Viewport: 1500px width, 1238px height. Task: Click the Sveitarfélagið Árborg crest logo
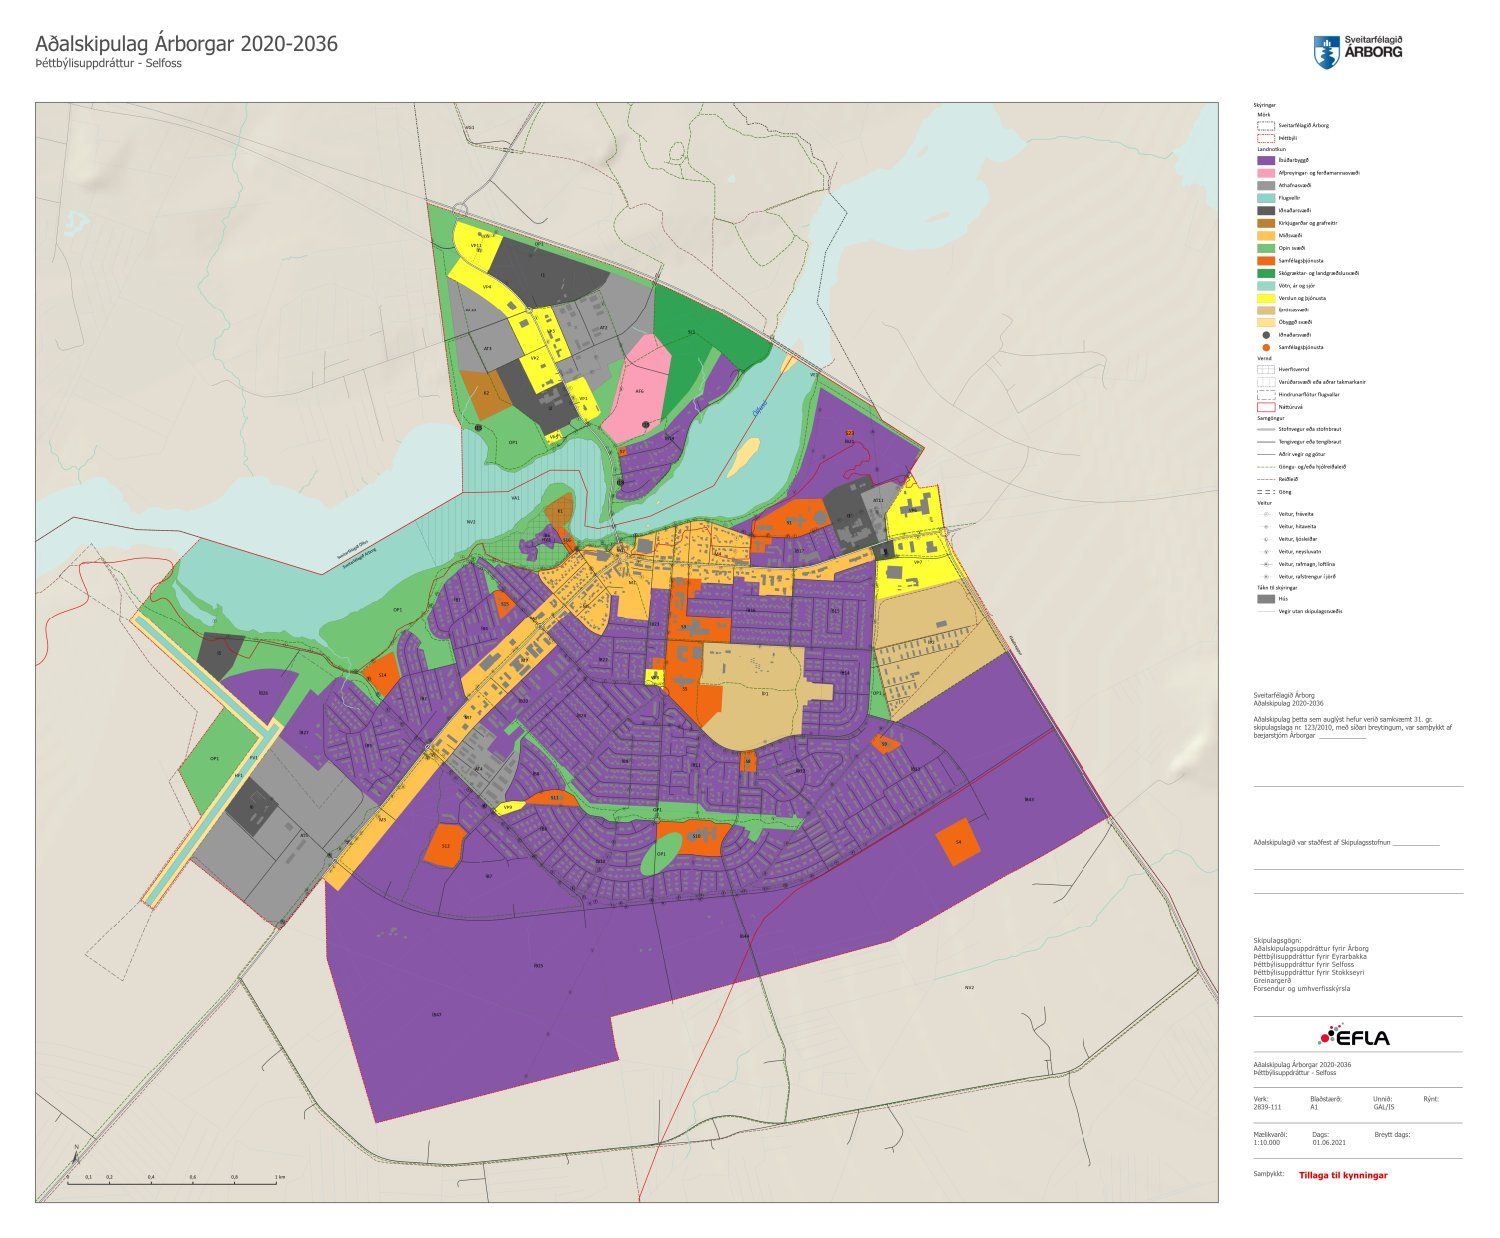[1326, 51]
